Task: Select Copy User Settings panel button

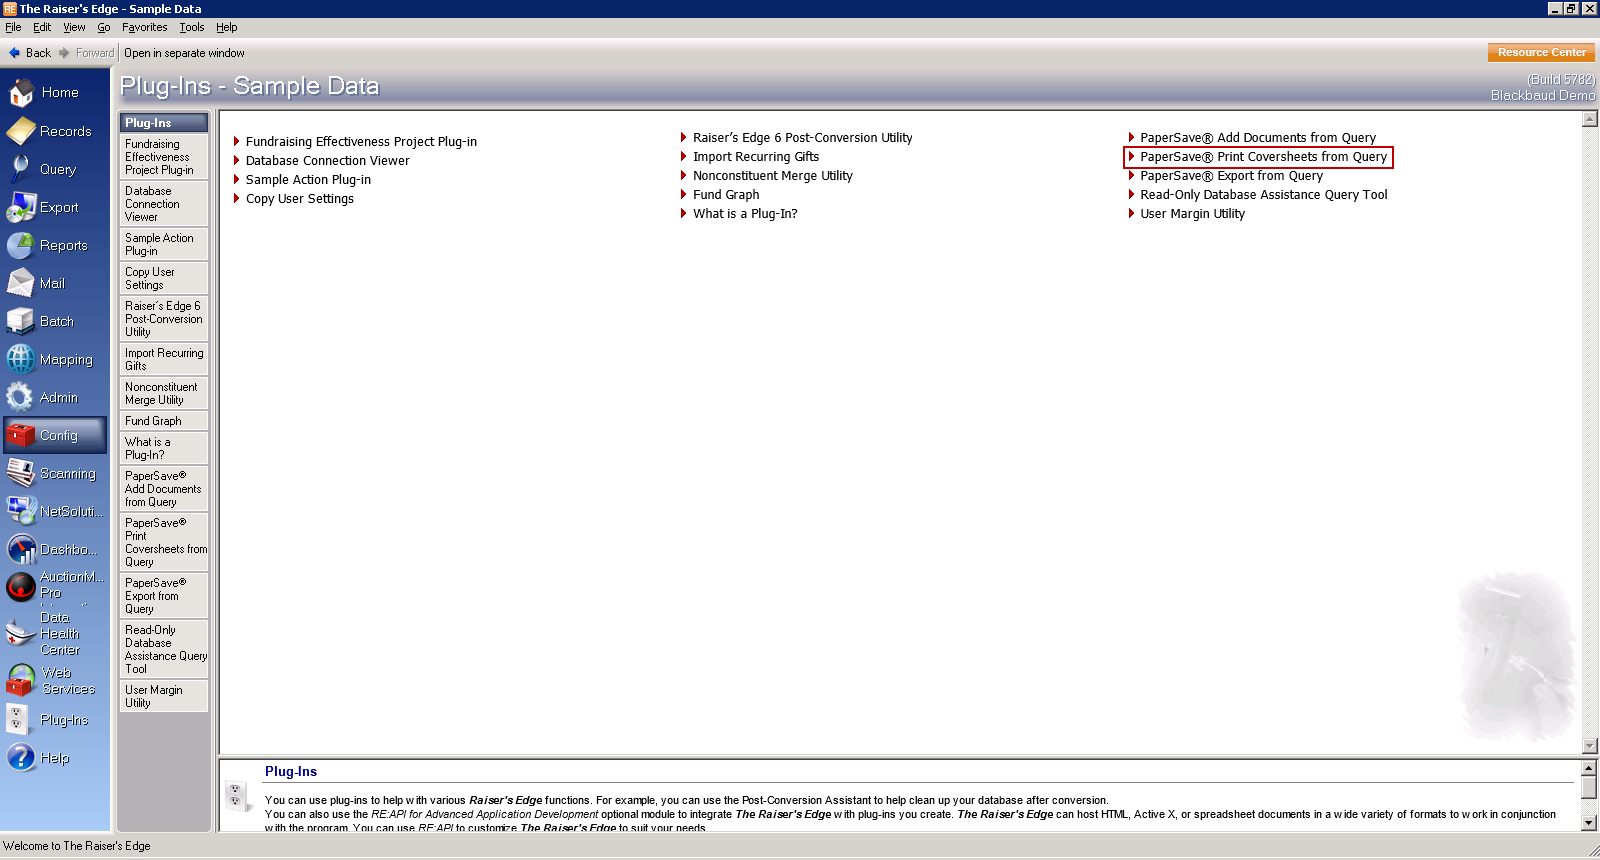Action: (164, 279)
